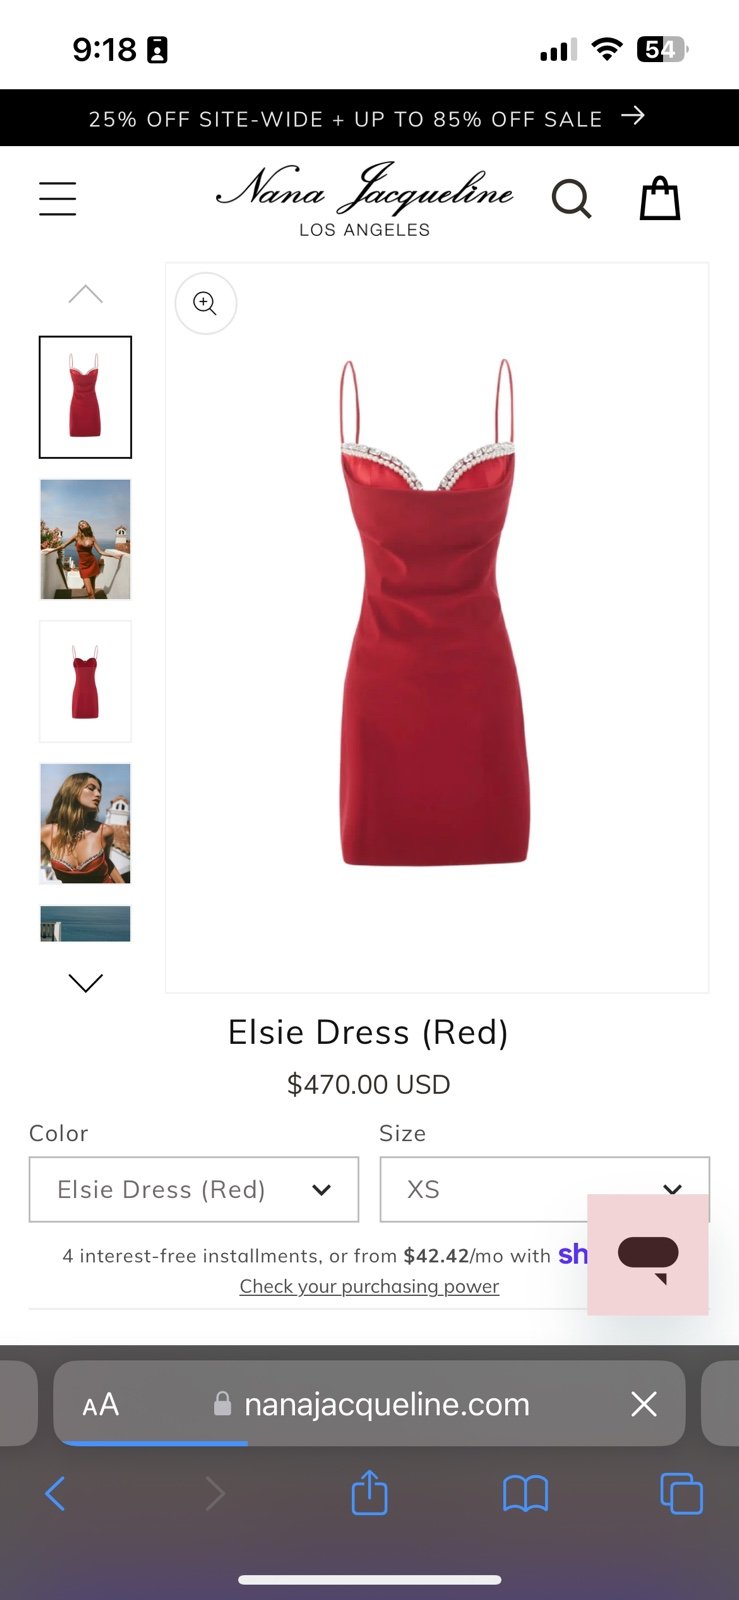
Task: Open the AA reader text options
Action: click(100, 1405)
